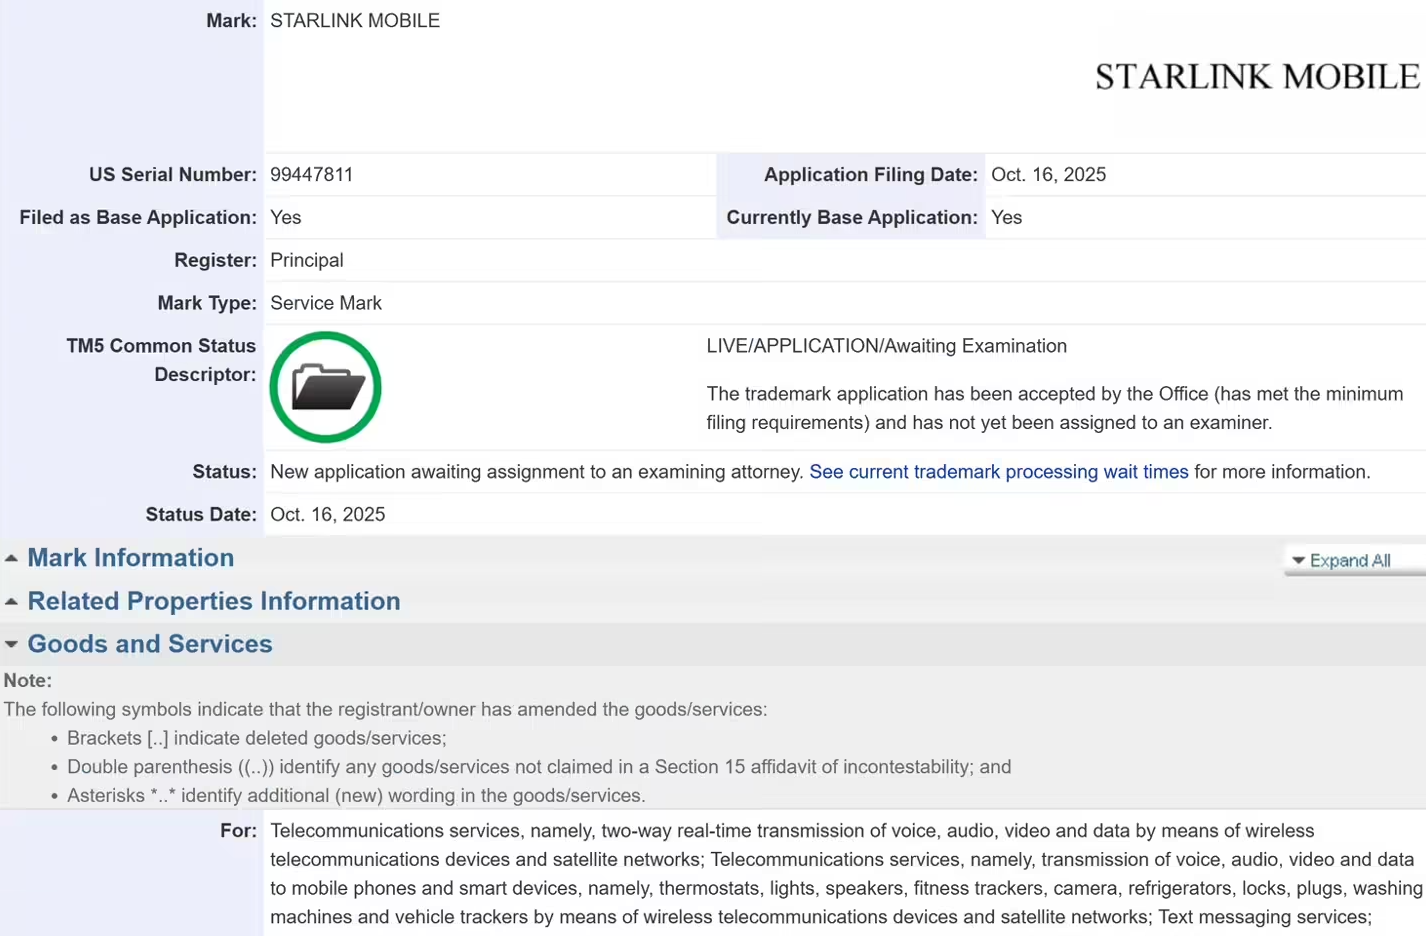Click the arrow beside Related Properties Information
Screen dimensions: 1426x936
click(10, 600)
